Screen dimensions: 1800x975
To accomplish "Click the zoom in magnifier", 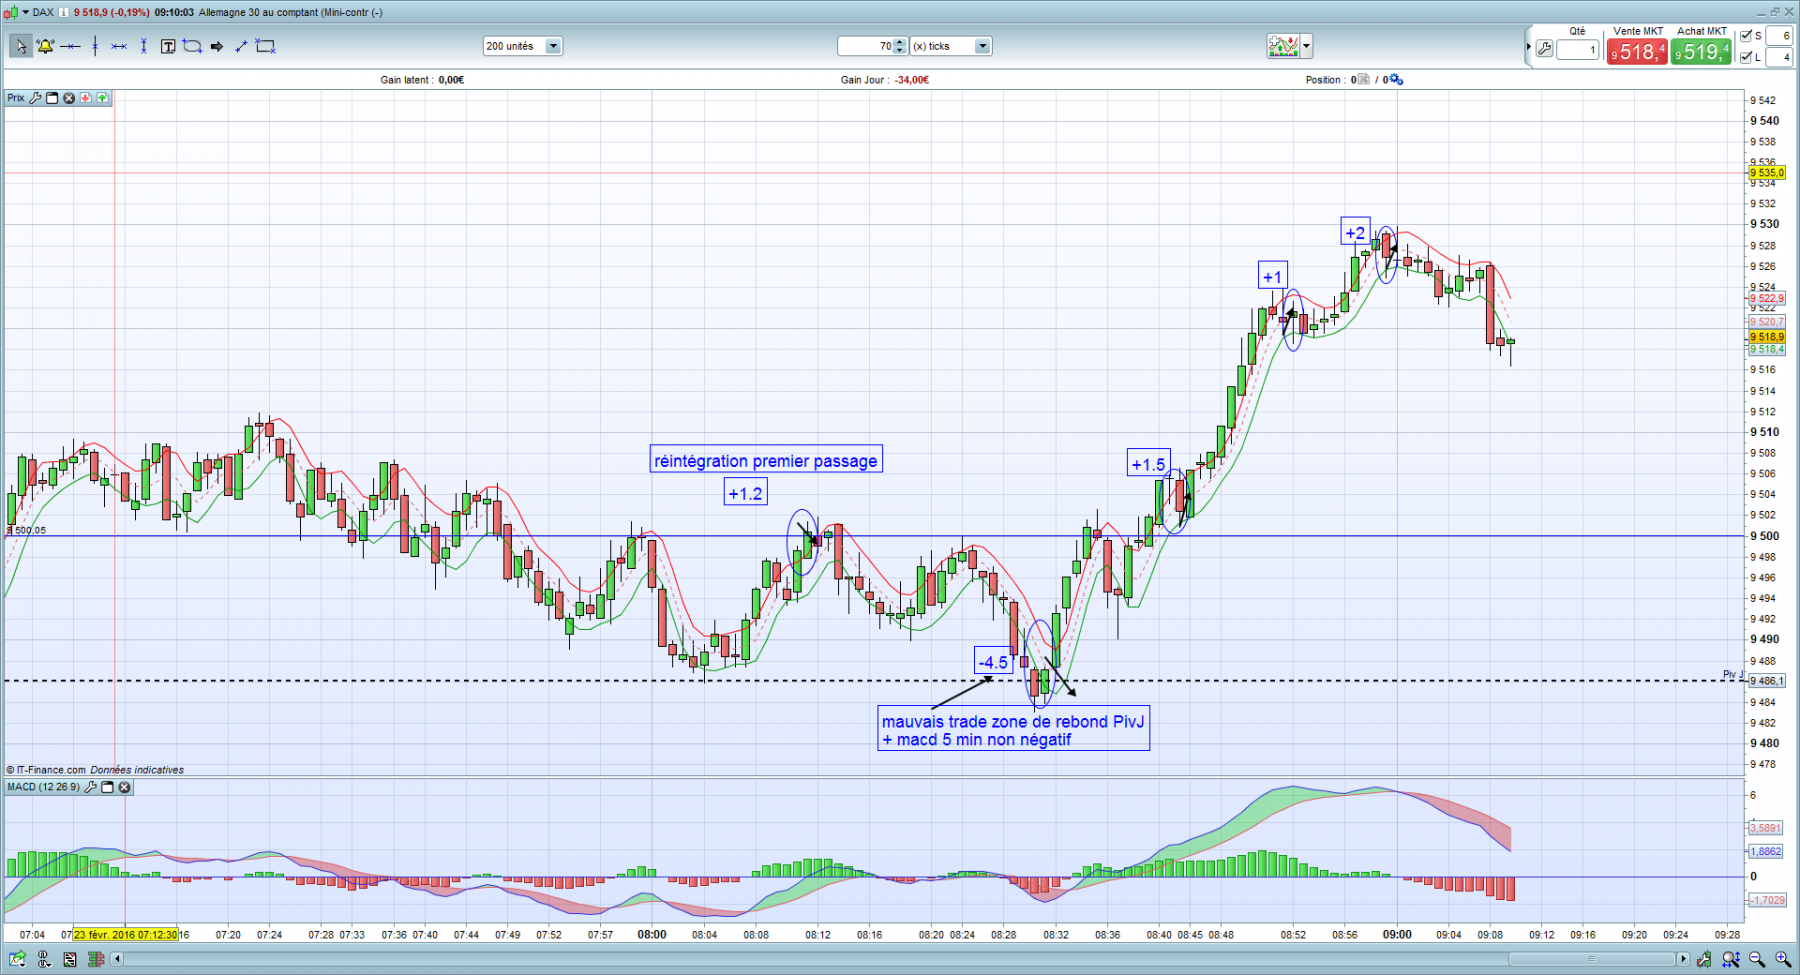I will pos(1783,959).
